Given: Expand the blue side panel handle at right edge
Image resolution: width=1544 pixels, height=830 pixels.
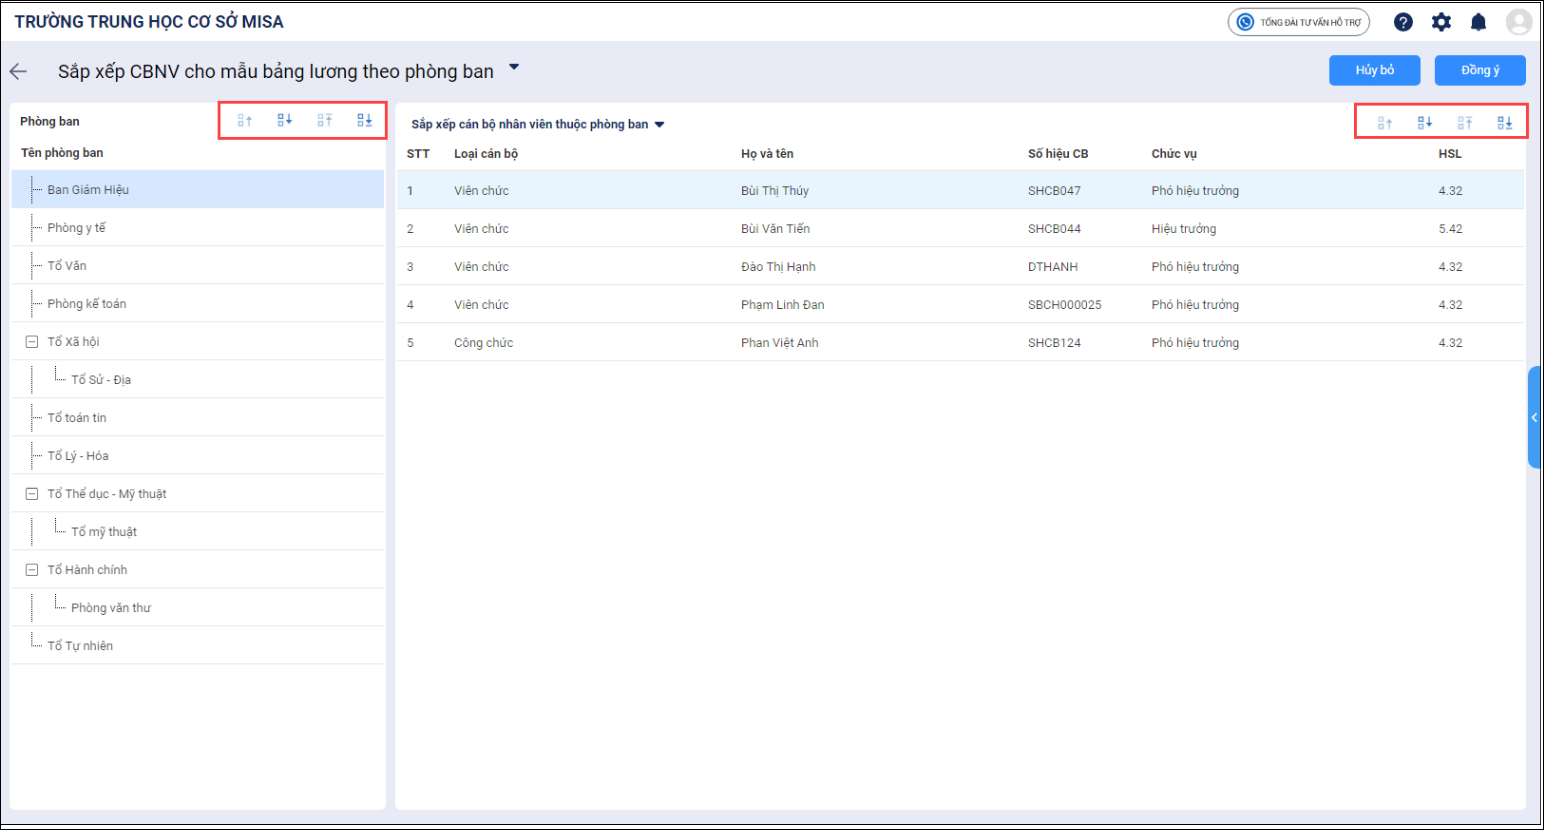Looking at the screenshot, I should click(1535, 417).
